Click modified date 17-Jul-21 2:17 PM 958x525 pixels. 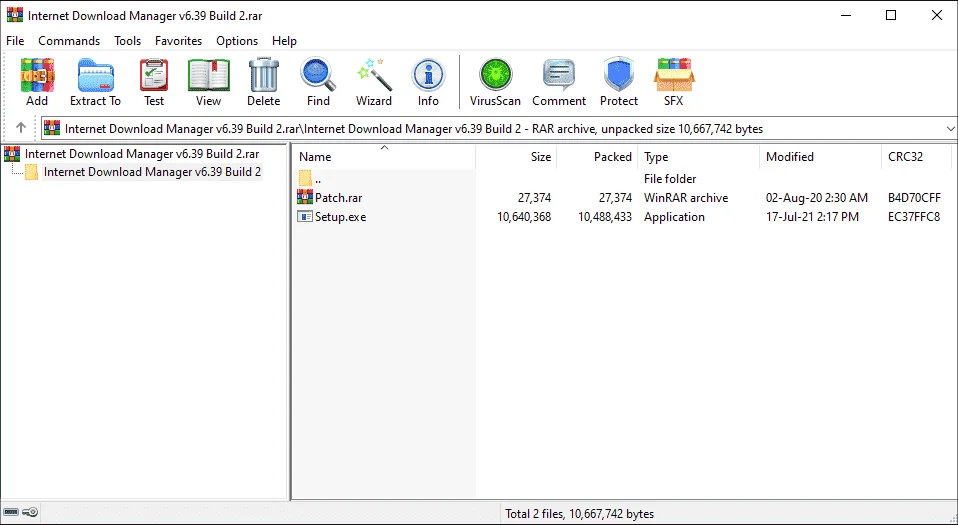813,217
